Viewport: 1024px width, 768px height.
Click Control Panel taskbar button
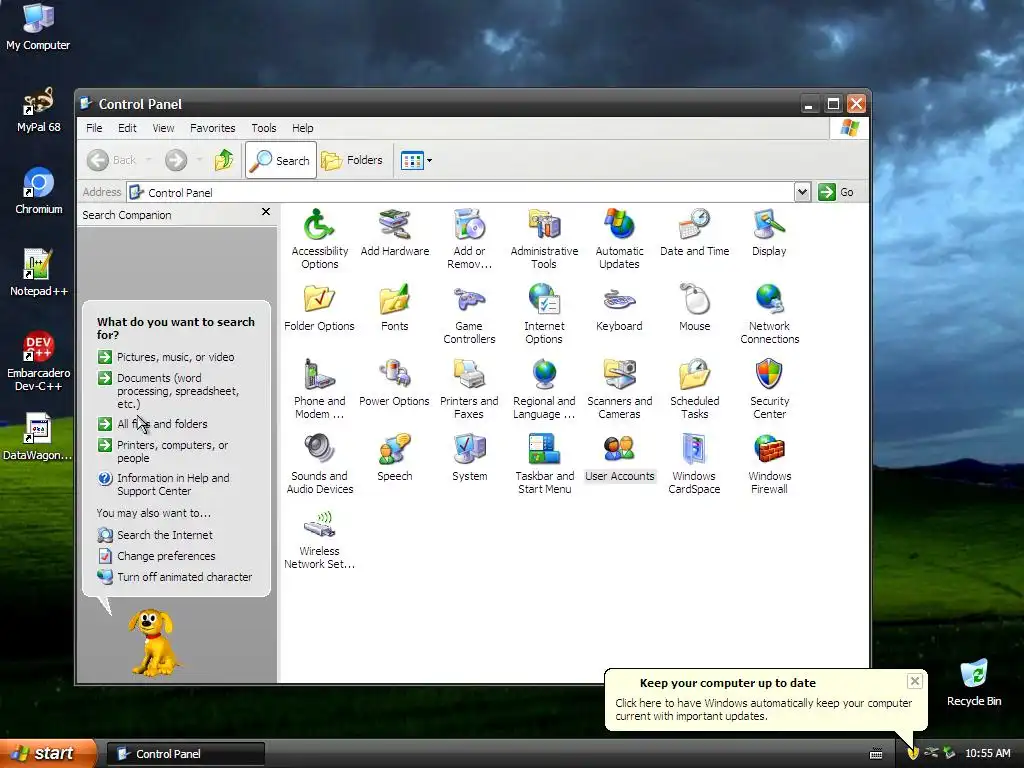click(x=185, y=754)
